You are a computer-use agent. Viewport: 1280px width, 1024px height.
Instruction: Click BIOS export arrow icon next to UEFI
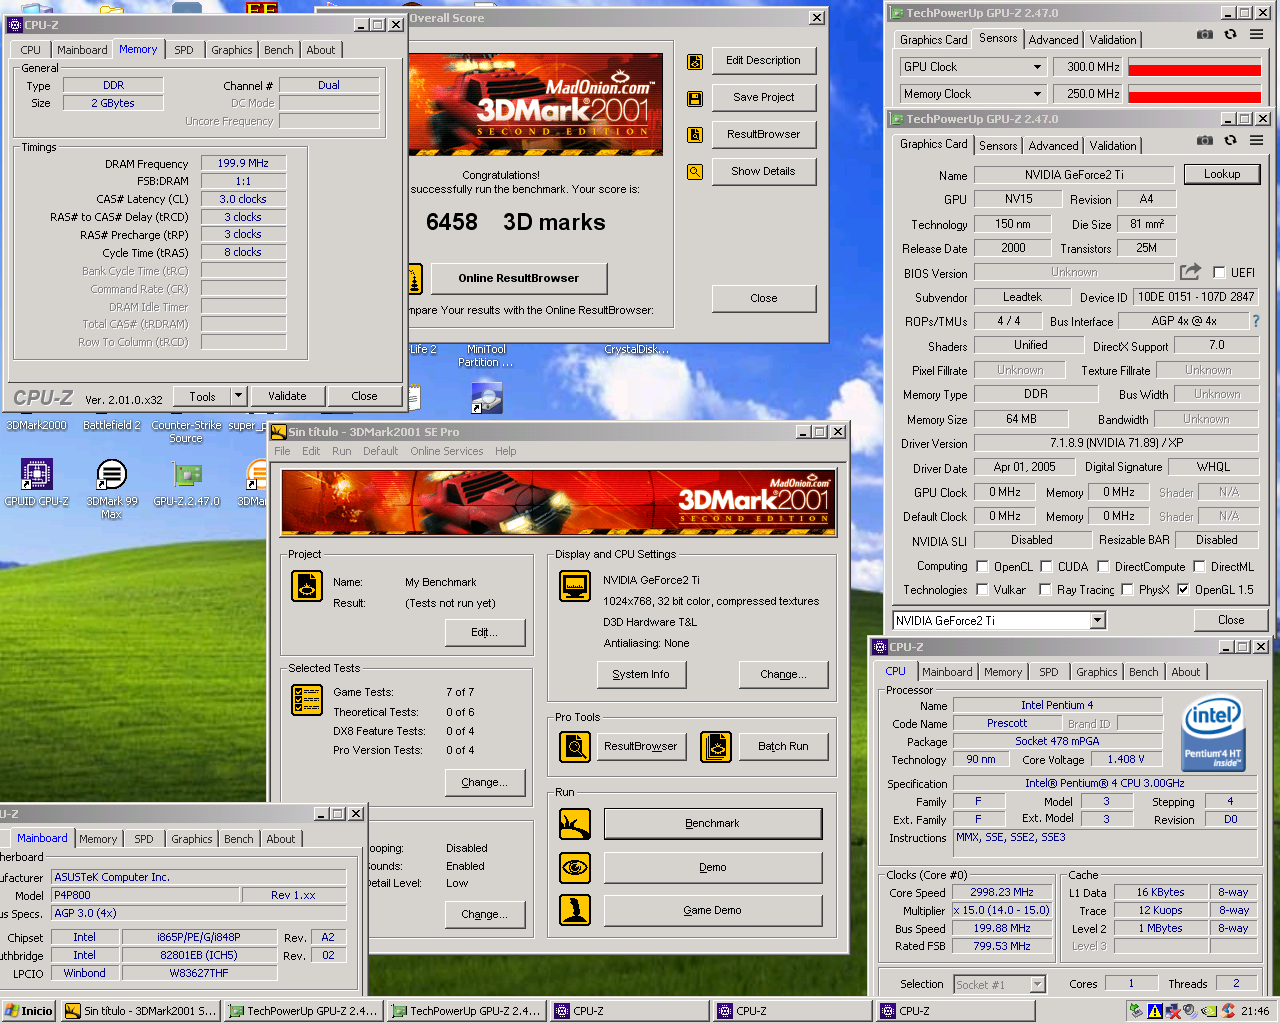pyautogui.click(x=1190, y=271)
